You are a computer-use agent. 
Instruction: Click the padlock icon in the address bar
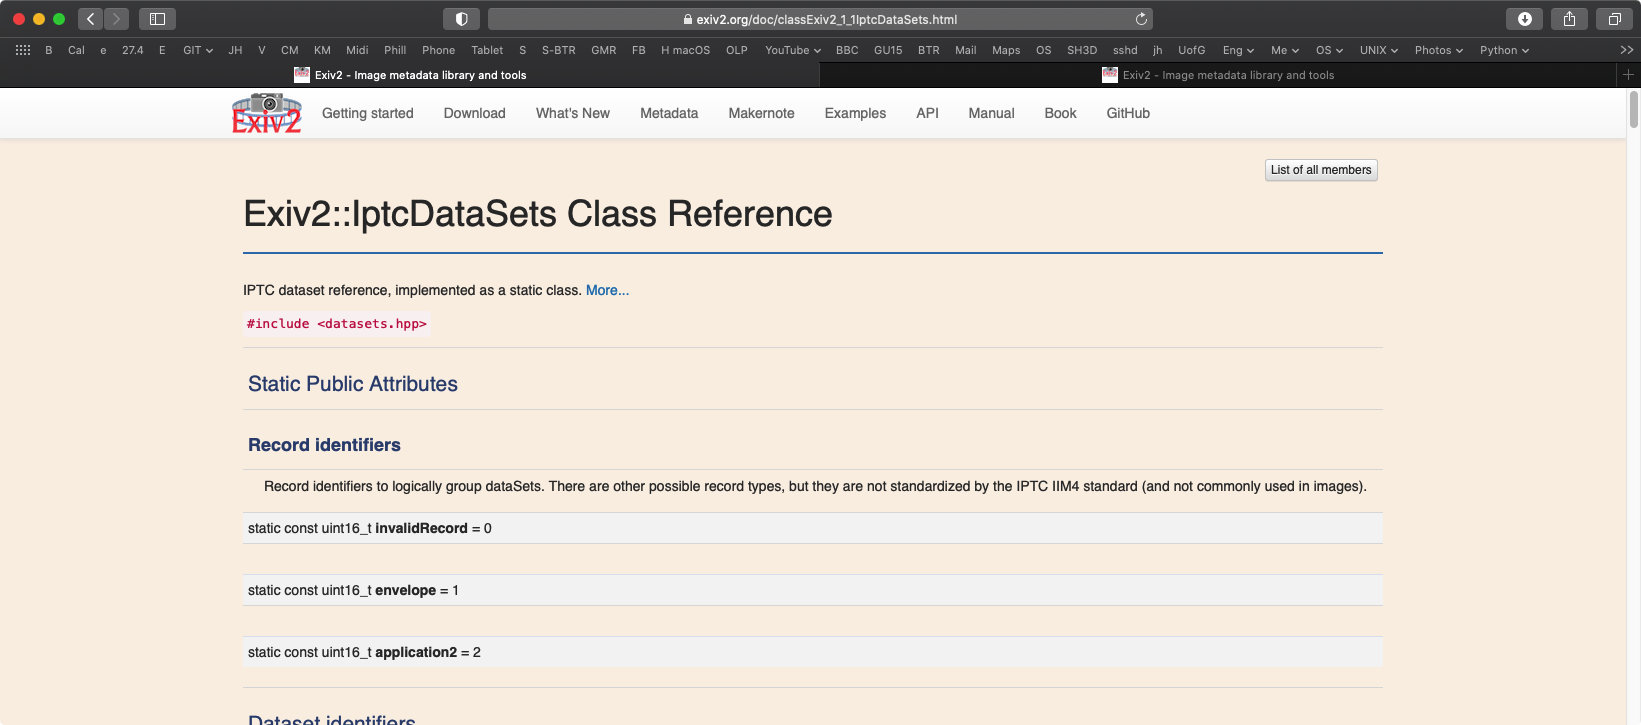coord(687,19)
